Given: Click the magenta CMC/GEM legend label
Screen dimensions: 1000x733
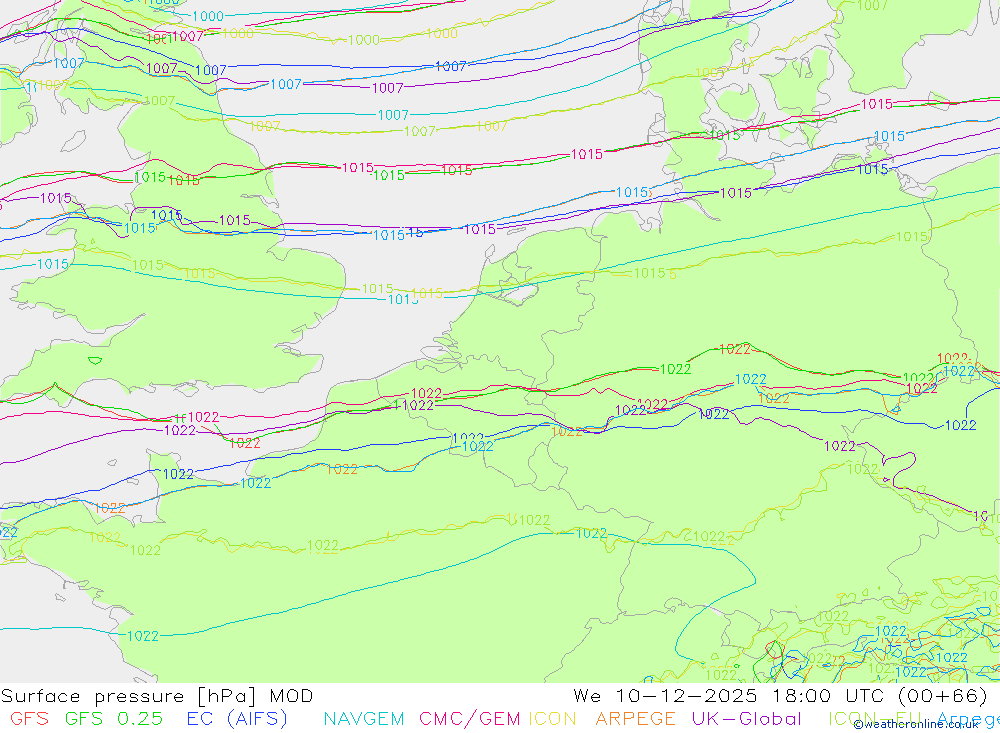Looking at the screenshot, I should tap(469, 719).
